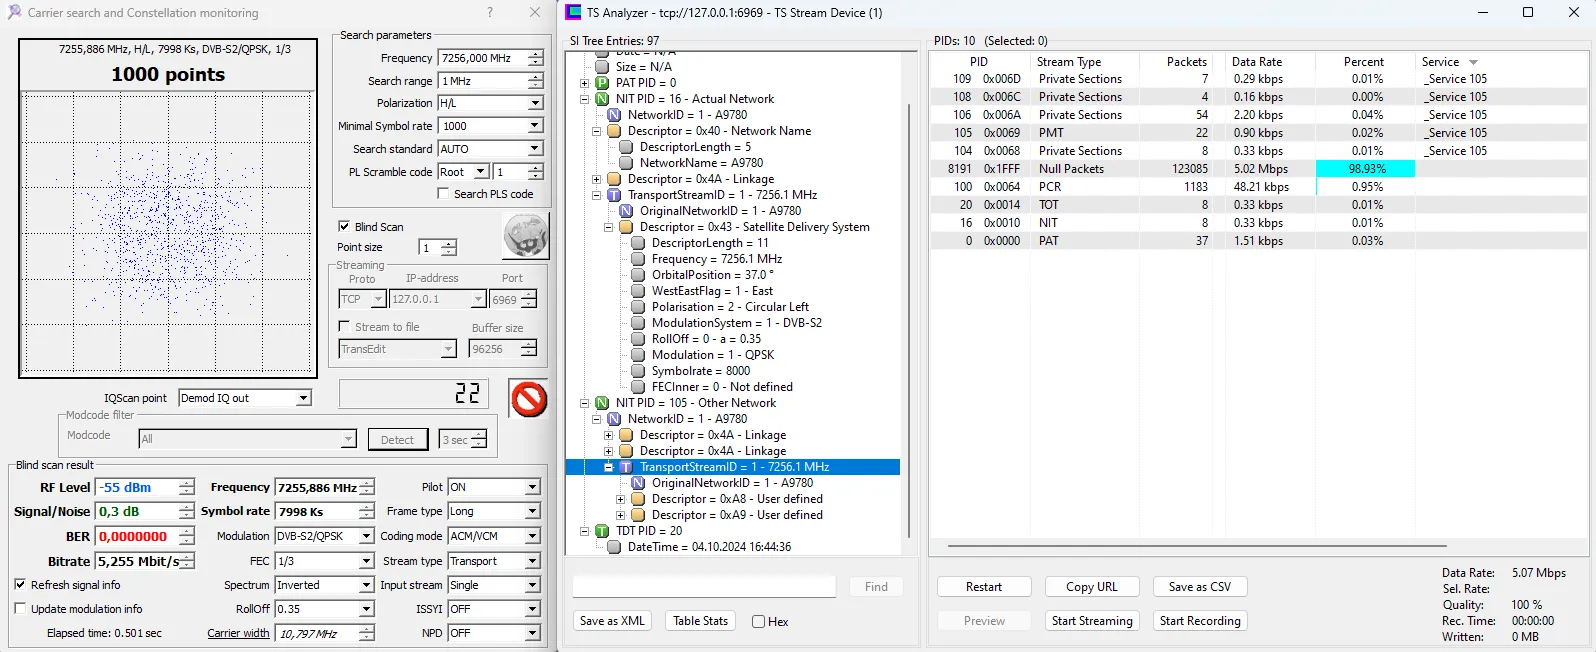Enable the Search PLS code checkbox
The image size is (1596, 652).
click(x=443, y=194)
